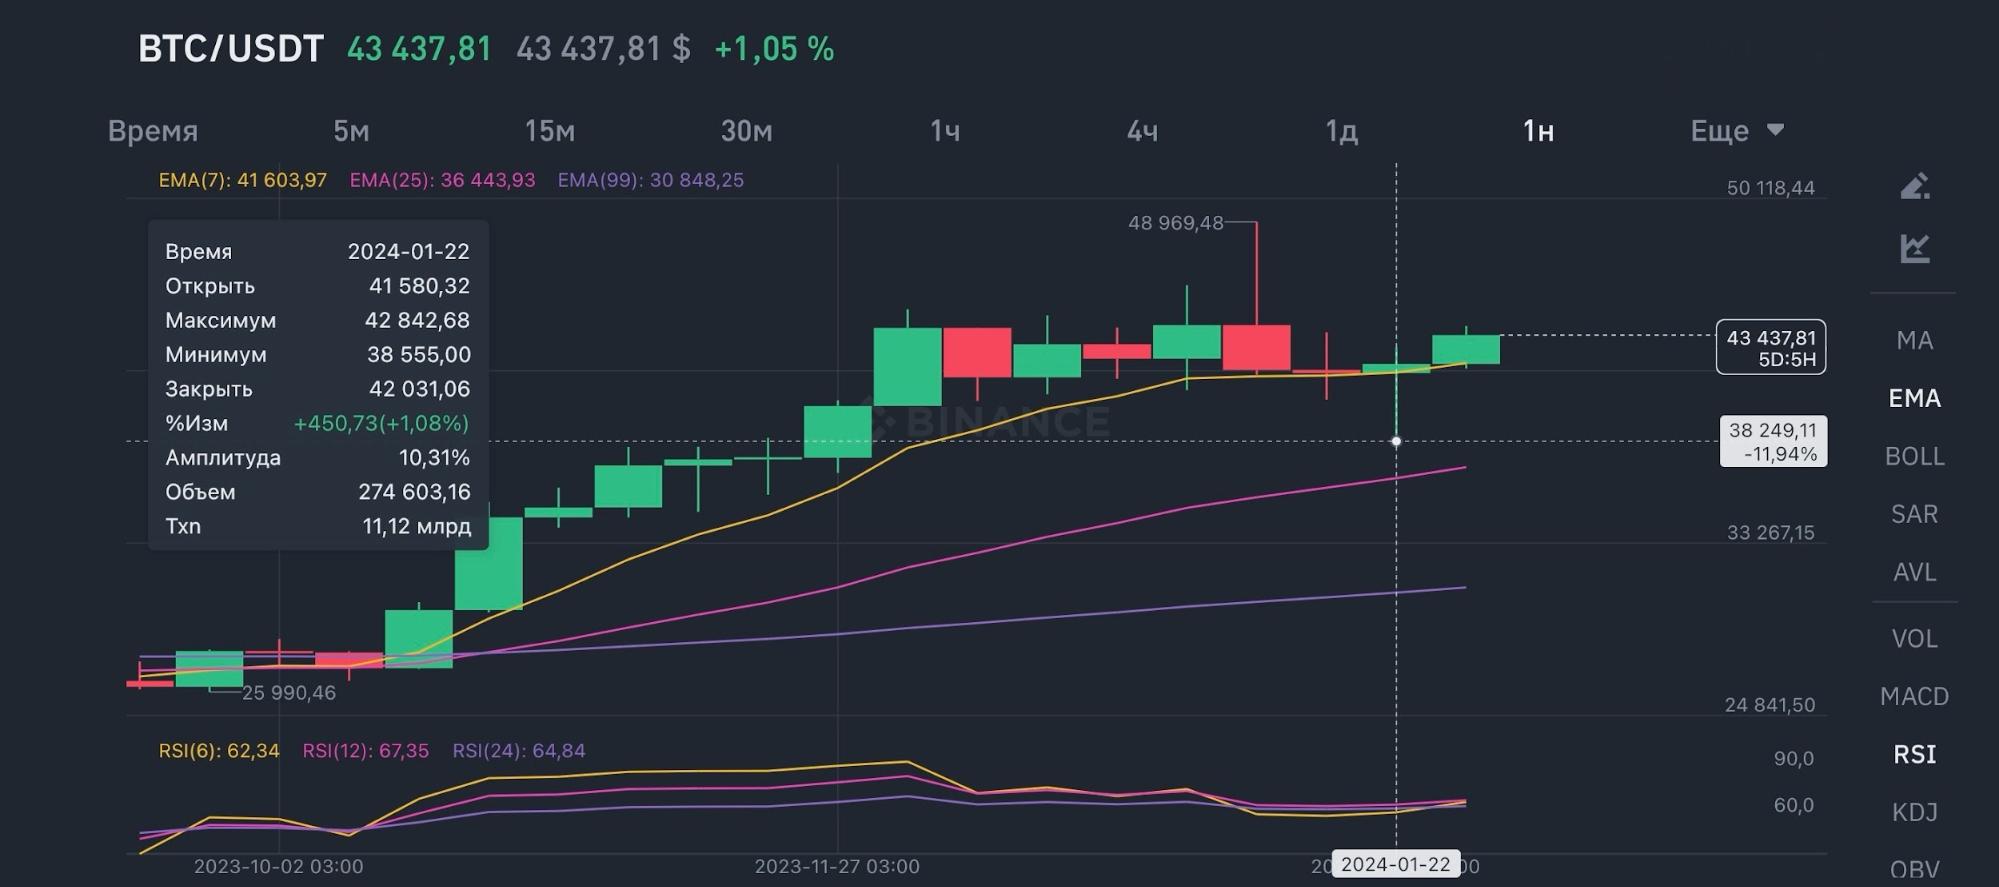Enable the AVL indicator
This screenshot has width=1999, height=887.
[1915, 572]
